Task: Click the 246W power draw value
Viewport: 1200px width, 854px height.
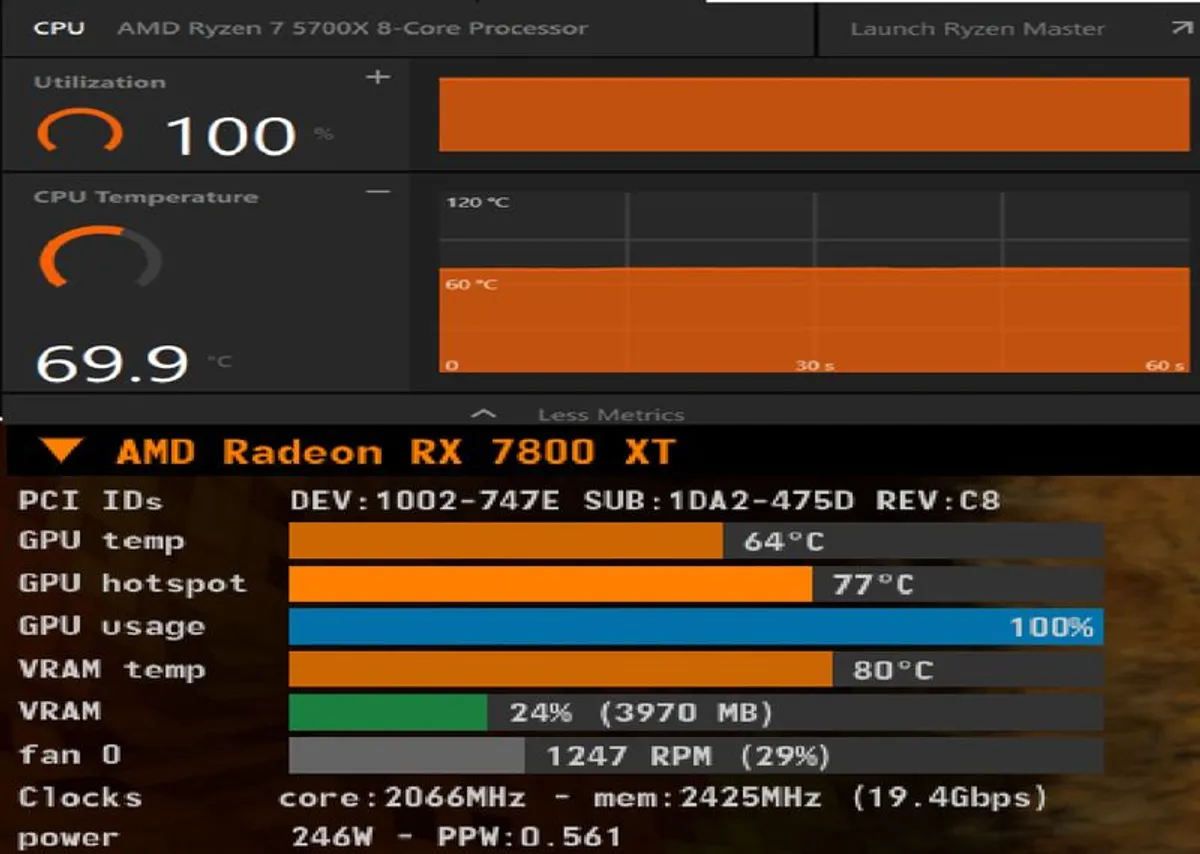Action: pyautogui.click(x=331, y=837)
